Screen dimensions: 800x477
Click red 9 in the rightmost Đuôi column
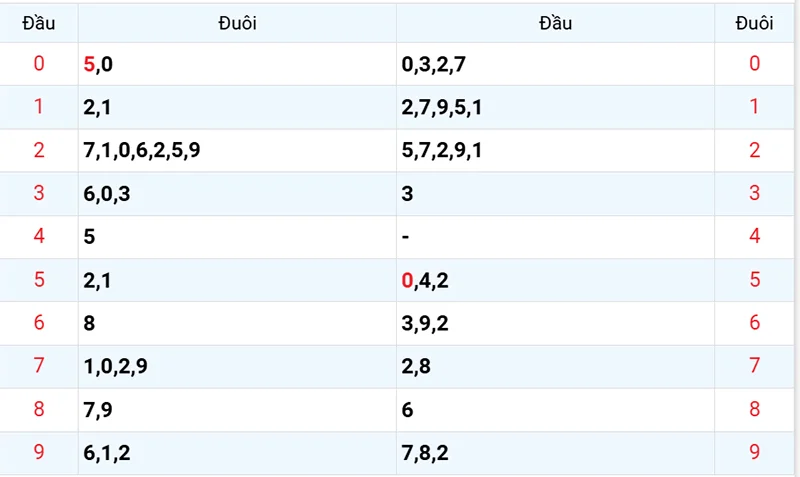tap(754, 453)
